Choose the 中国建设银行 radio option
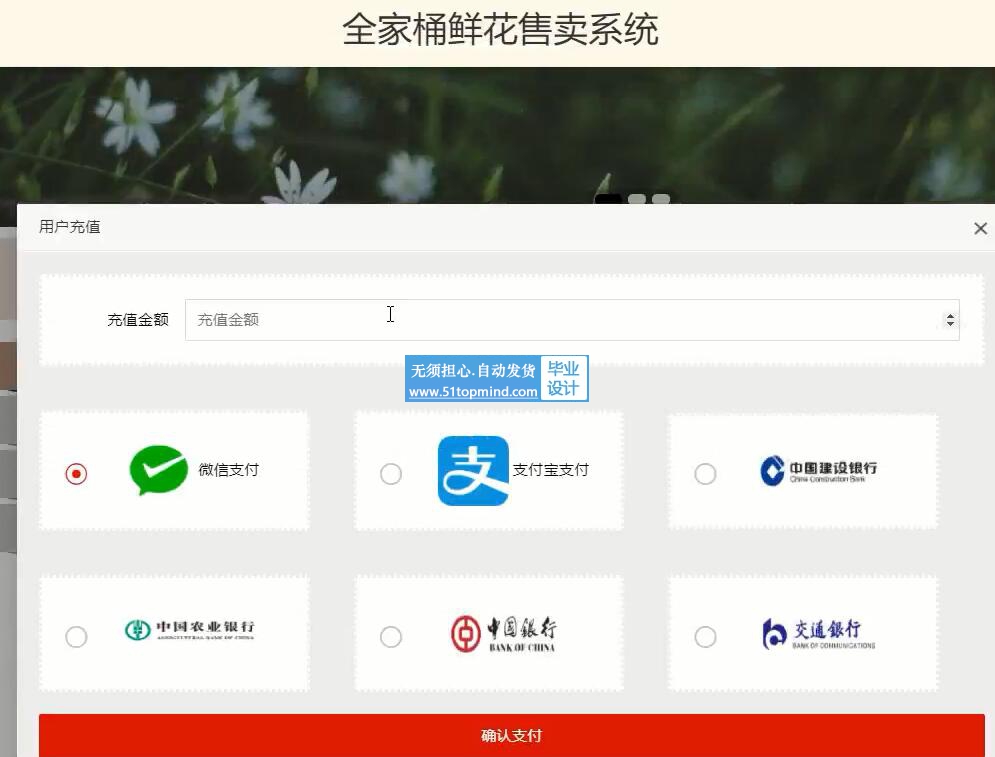This screenshot has width=995, height=757. pyautogui.click(x=705, y=474)
